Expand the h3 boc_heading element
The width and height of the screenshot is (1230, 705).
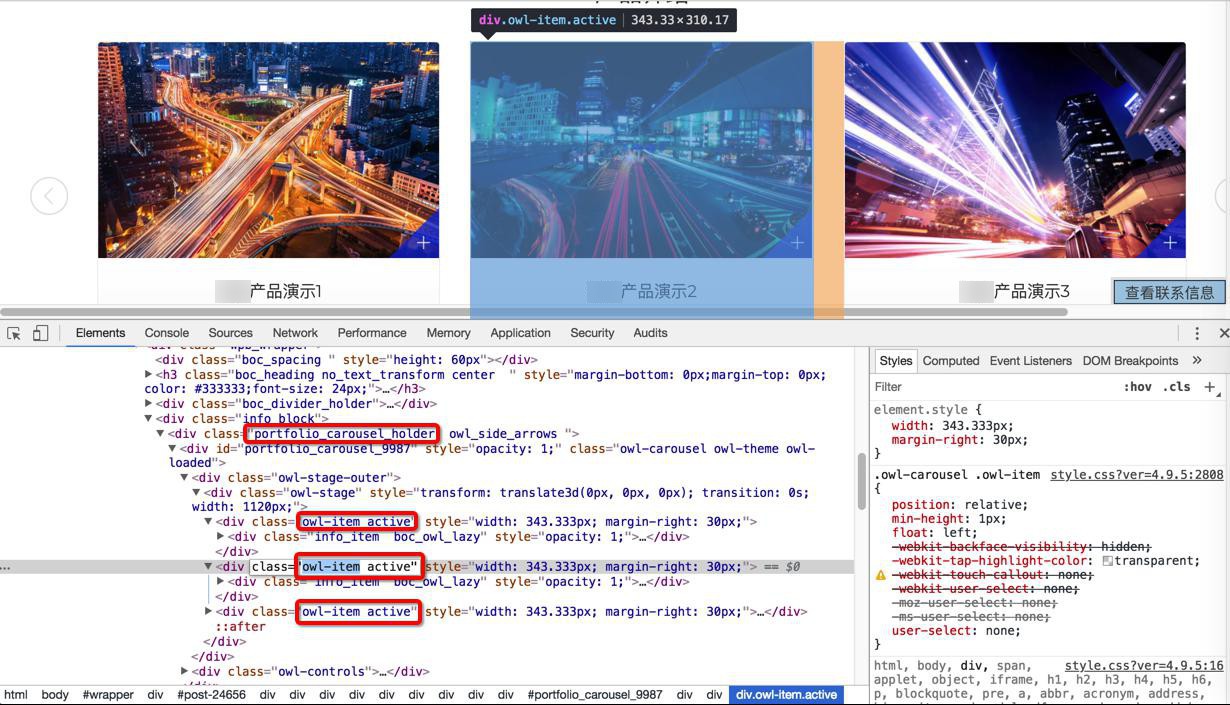pos(149,375)
